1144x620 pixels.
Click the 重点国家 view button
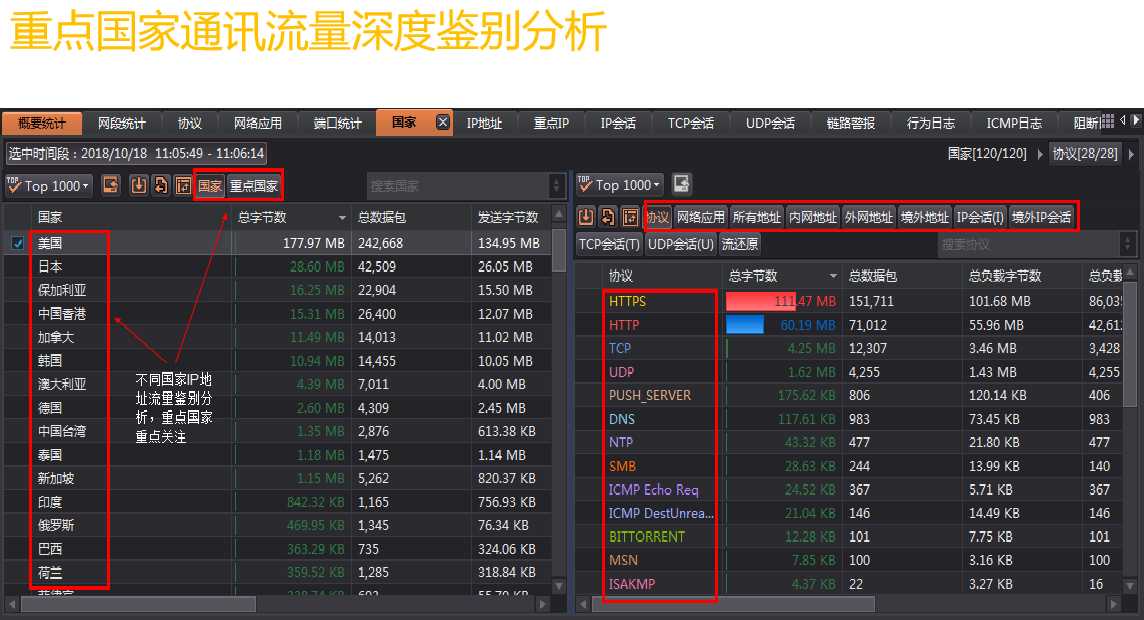click(253, 186)
